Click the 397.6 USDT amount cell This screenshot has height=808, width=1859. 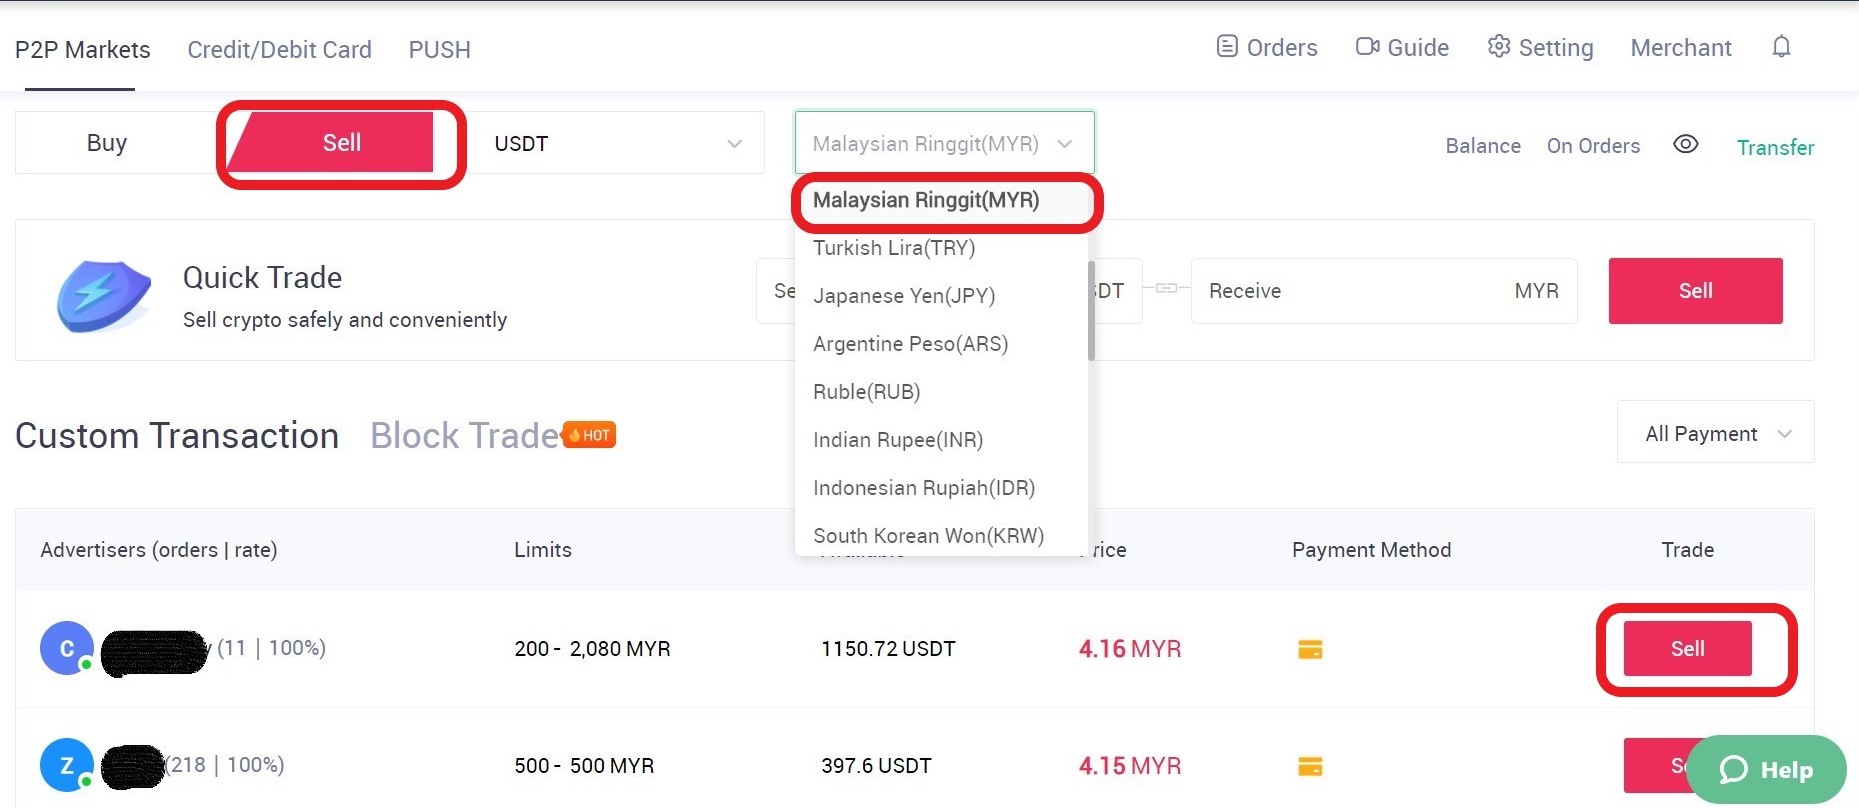876,766
